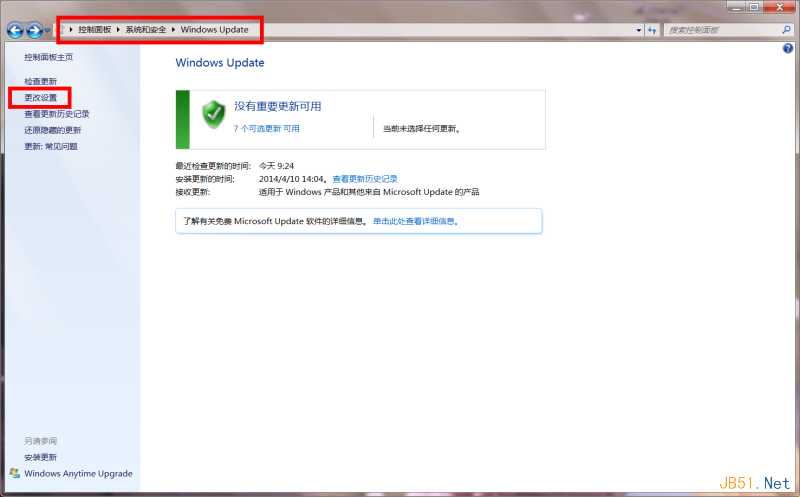Open 控制面板主页 in the sidebar
Image resolution: width=800 pixels, height=497 pixels.
tap(48, 57)
